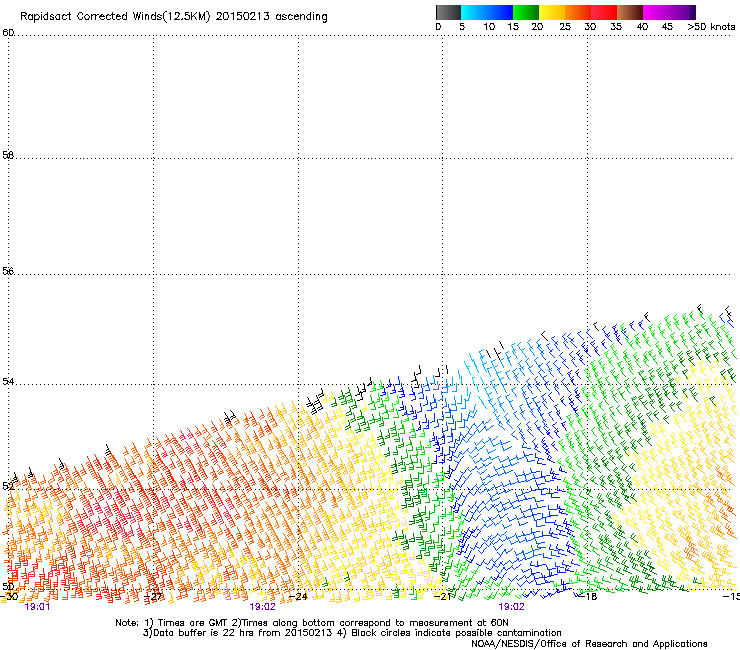Click the yellow 20-25 knots color bar segment
Viewport: 740px width, 650px height.
pos(552,12)
